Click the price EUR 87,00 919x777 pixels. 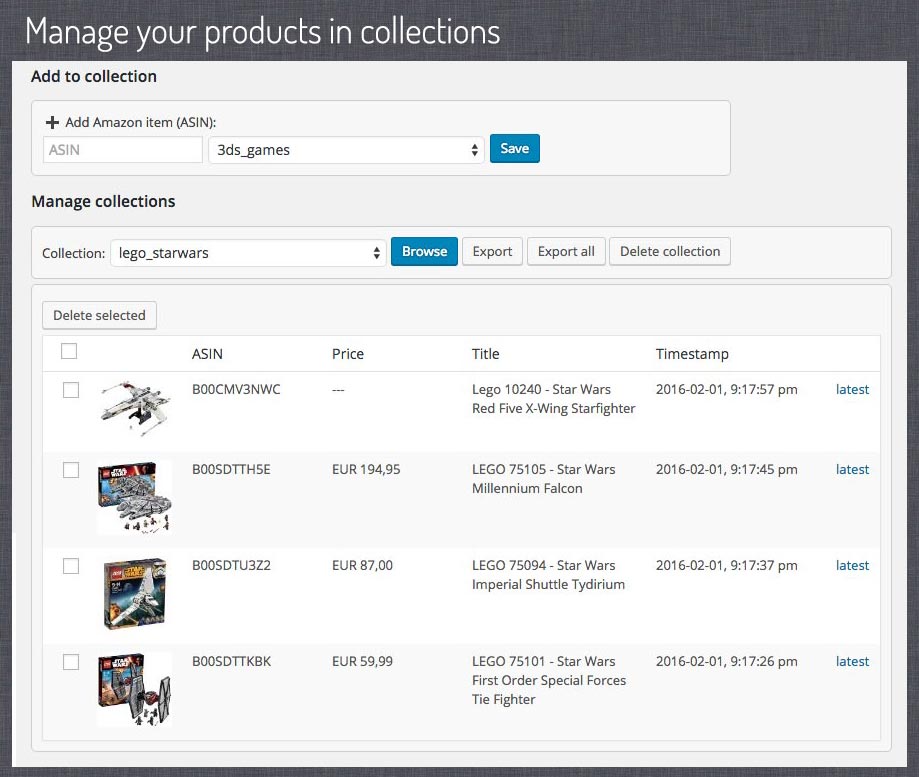[x=362, y=565]
